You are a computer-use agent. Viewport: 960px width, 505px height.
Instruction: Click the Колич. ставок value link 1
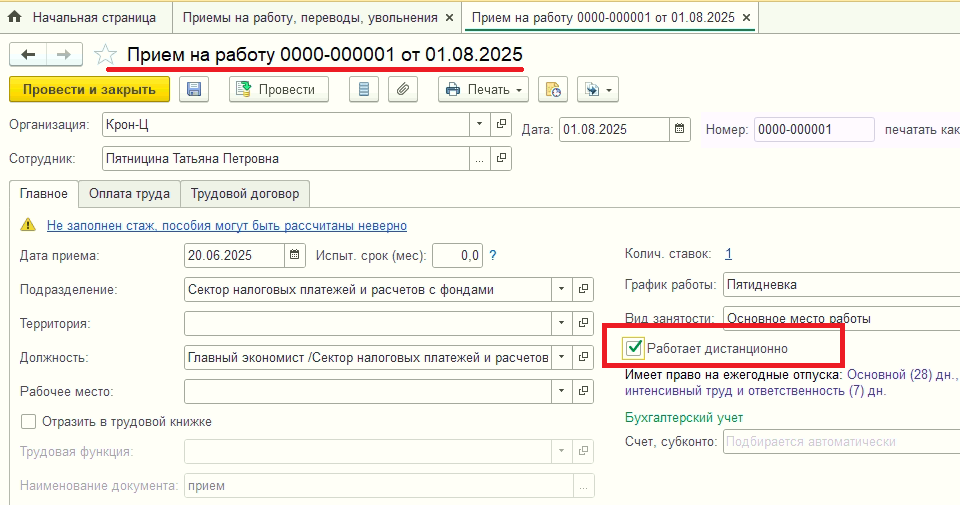728,253
